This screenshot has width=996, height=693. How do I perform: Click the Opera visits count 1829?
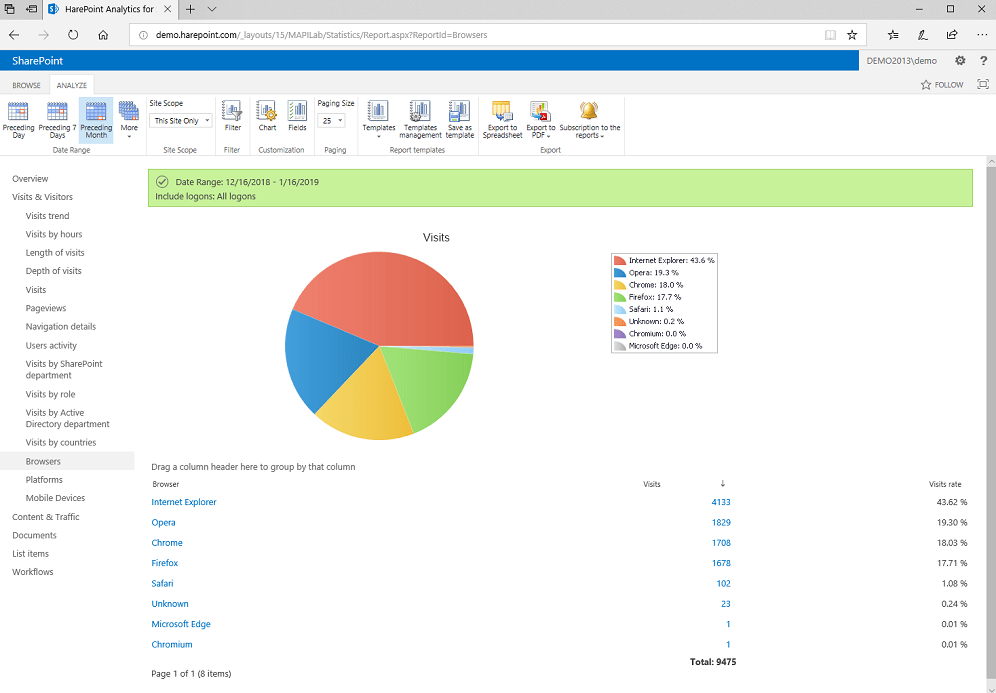point(721,522)
